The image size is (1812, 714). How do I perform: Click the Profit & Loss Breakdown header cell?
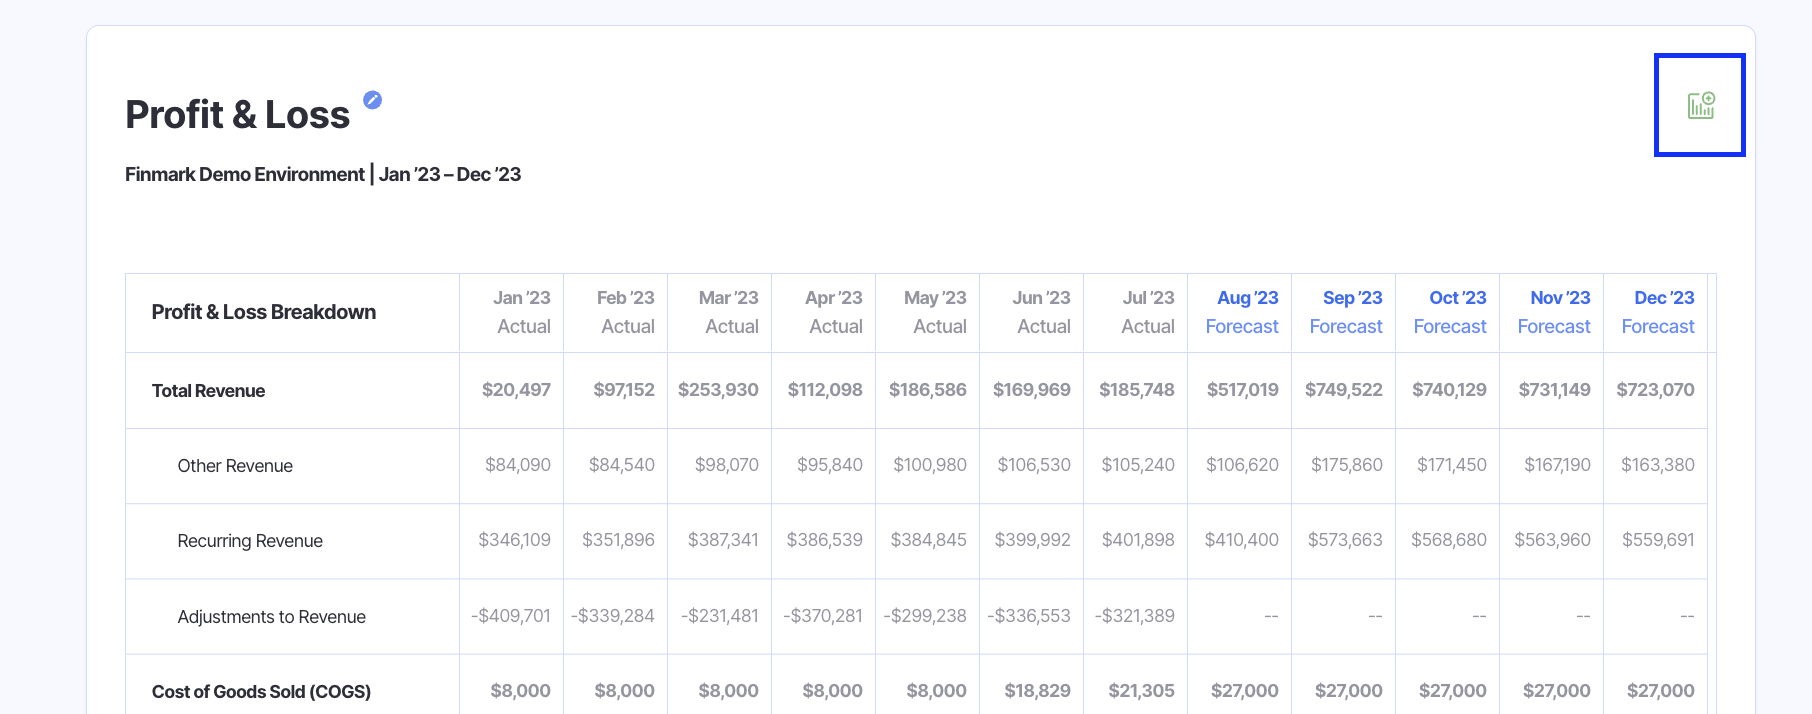pos(264,312)
